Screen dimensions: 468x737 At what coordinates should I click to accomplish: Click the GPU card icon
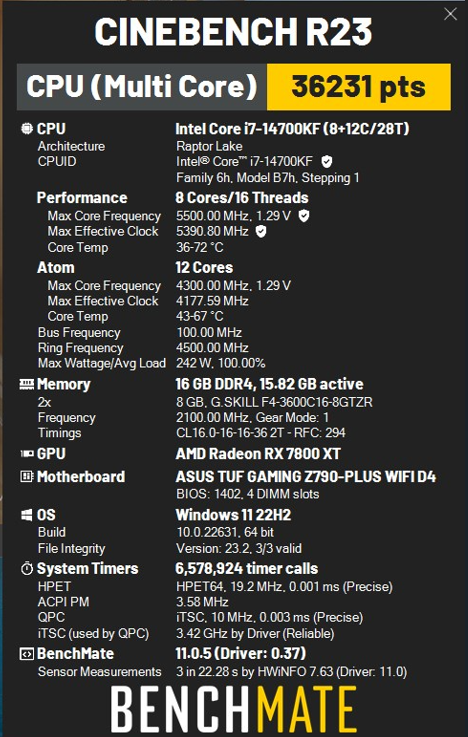tap(27, 454)
